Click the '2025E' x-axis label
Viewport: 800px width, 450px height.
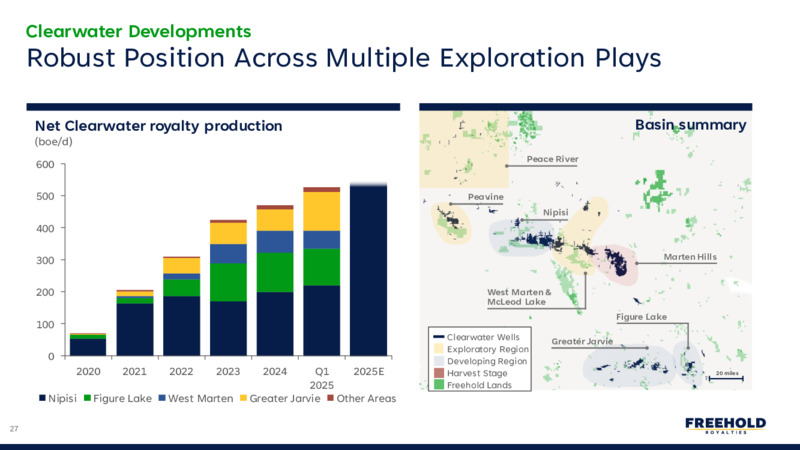[x=369, y=371]
